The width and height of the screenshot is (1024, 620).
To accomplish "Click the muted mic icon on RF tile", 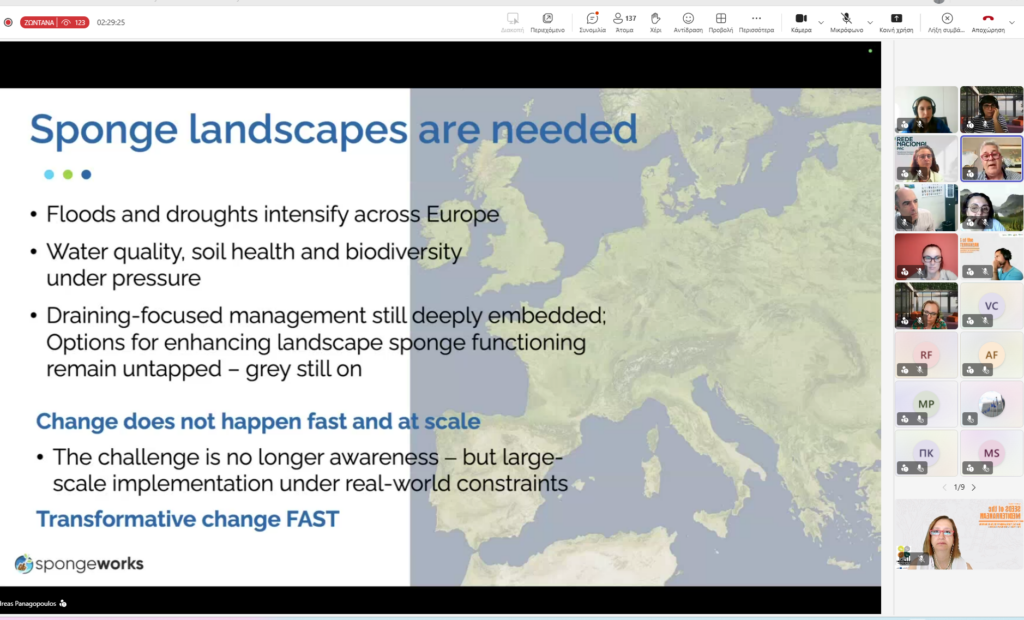I will 920,370.
